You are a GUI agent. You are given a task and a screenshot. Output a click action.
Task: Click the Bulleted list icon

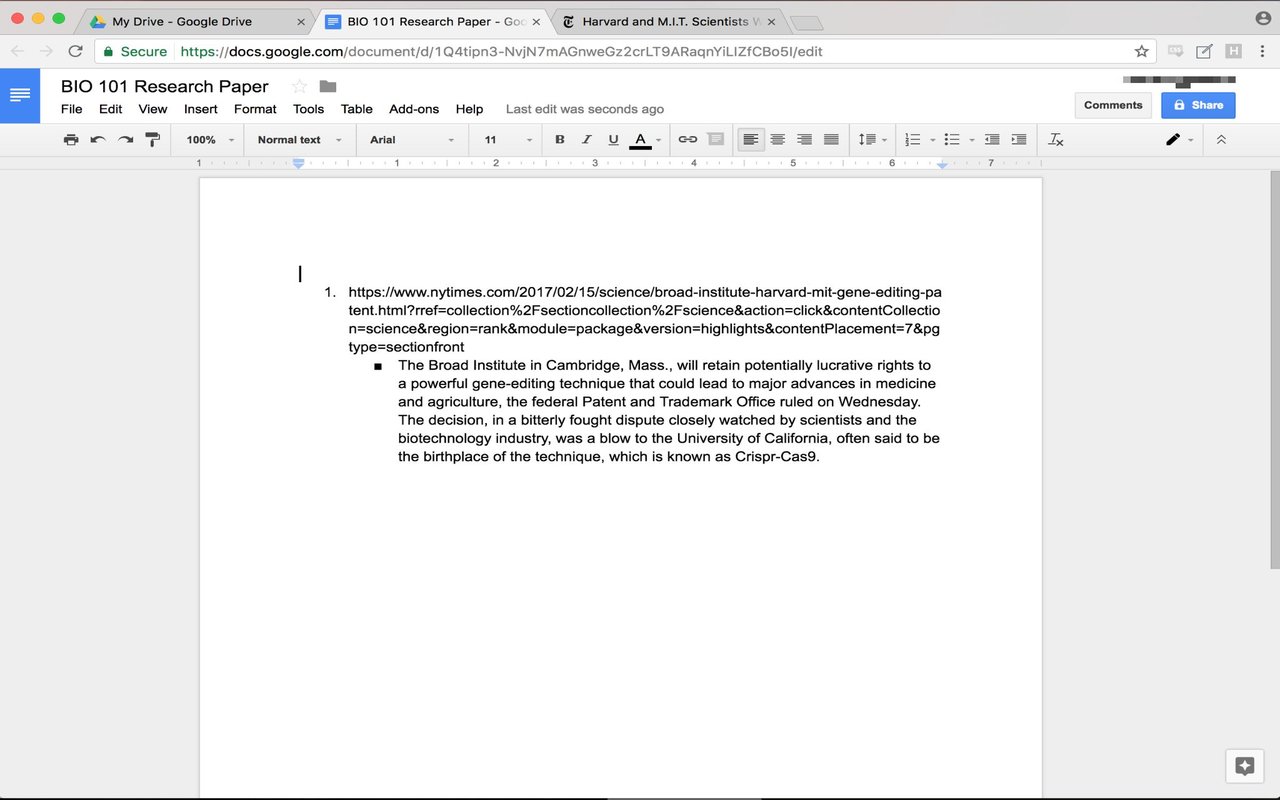[x=952, y=140]
